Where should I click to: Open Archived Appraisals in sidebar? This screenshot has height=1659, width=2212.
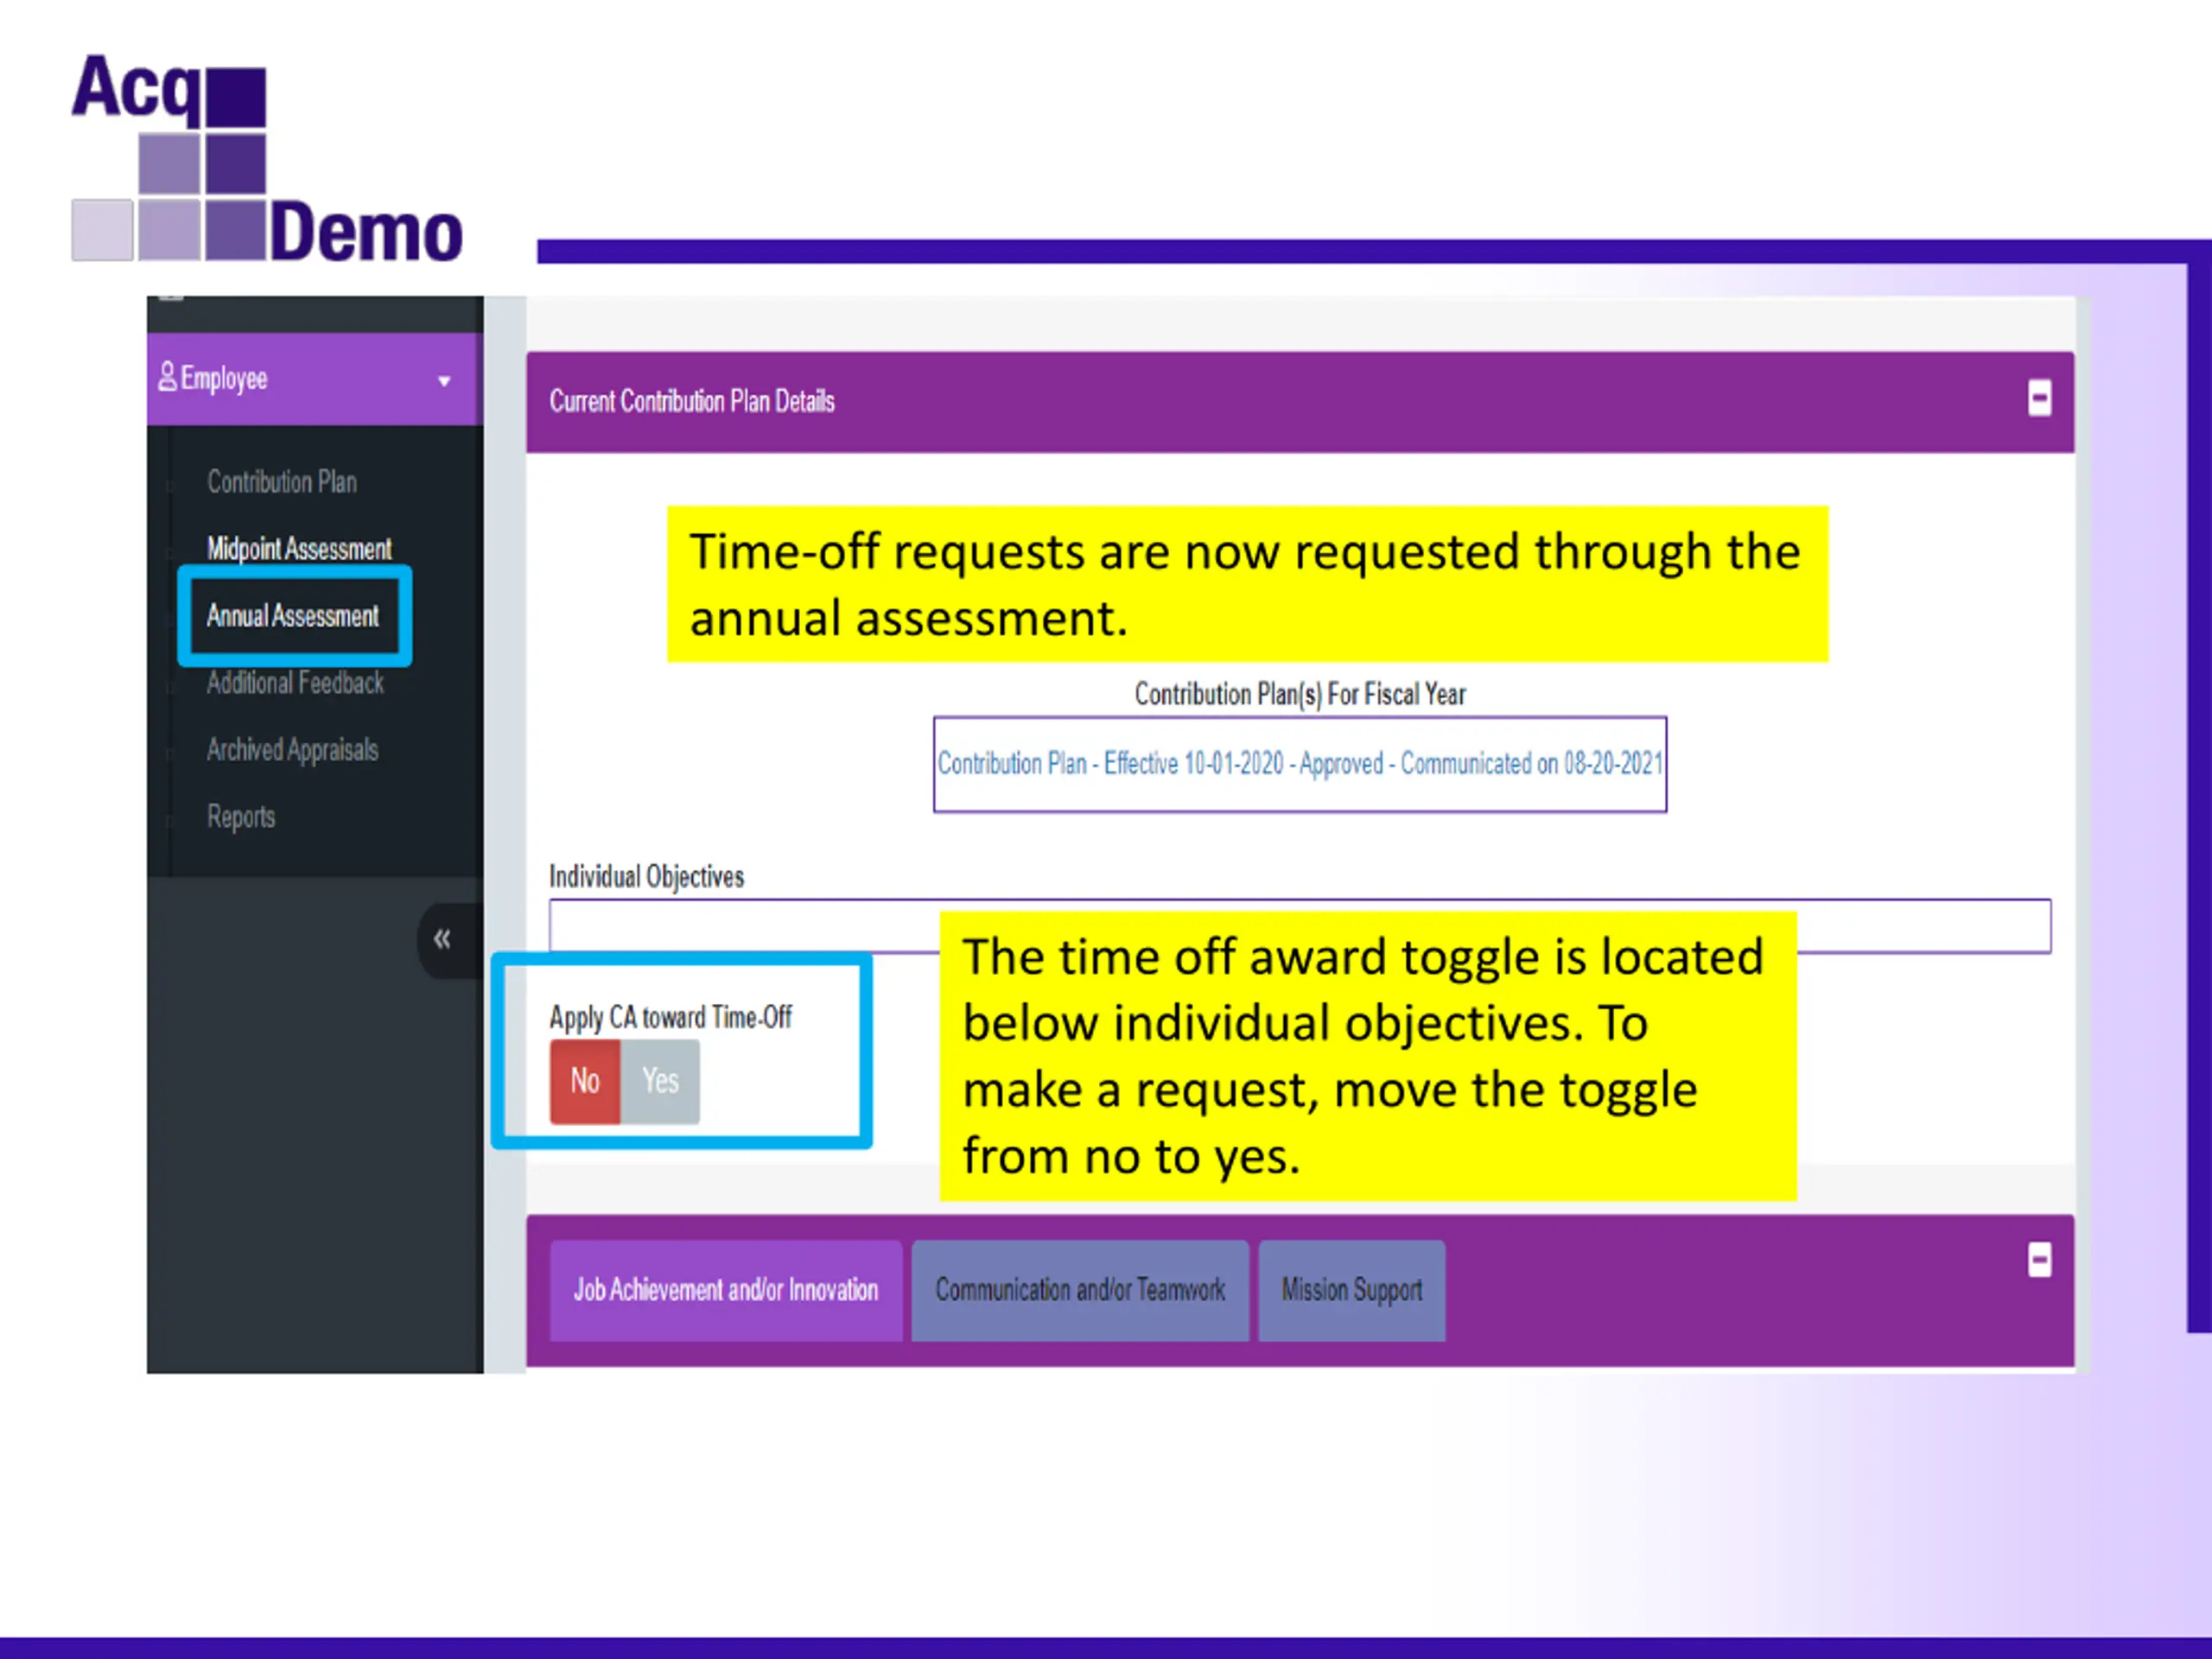[292, 750]
